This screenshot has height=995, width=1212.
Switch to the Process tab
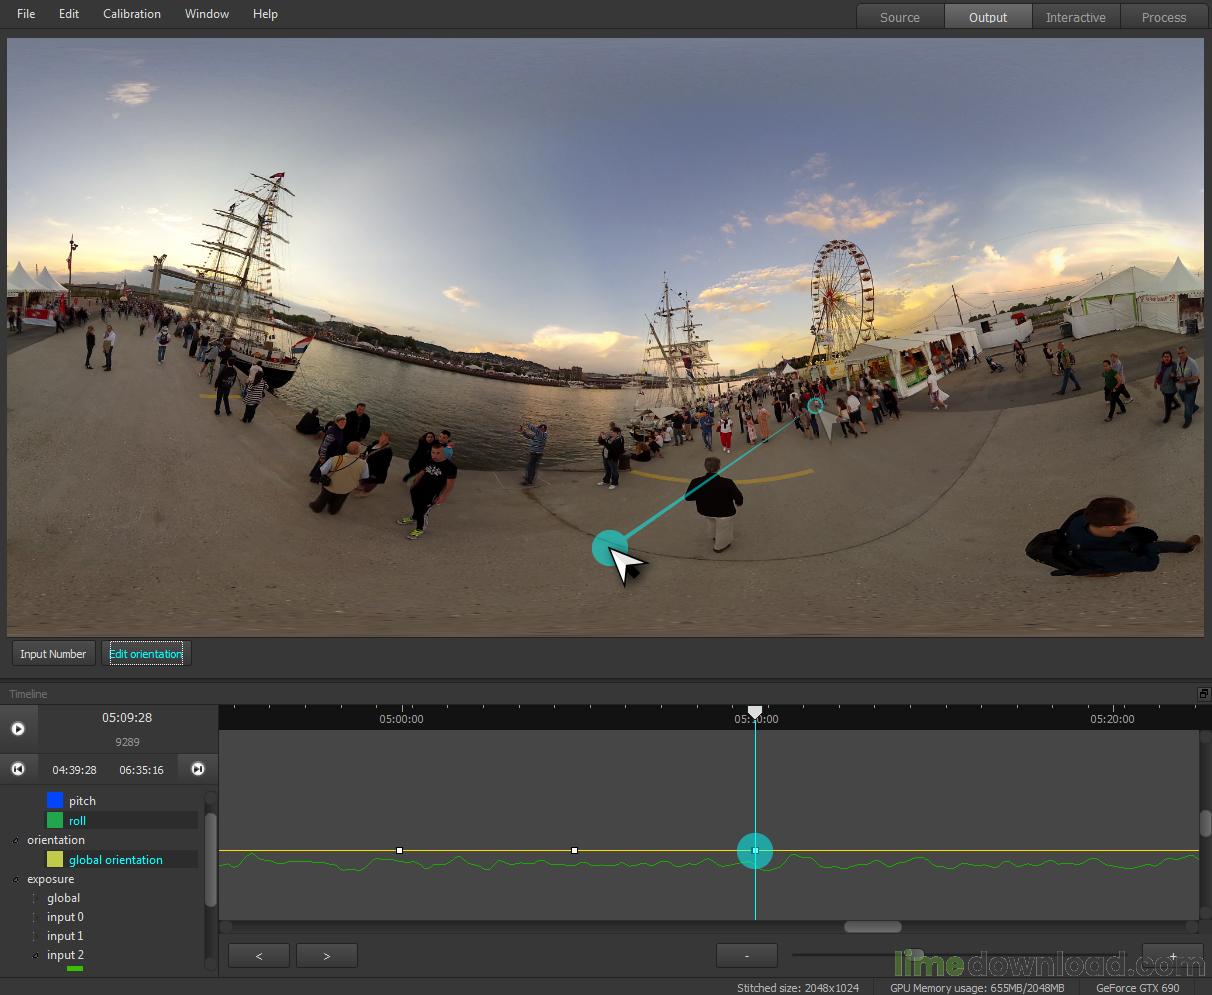click(1163, 17)
